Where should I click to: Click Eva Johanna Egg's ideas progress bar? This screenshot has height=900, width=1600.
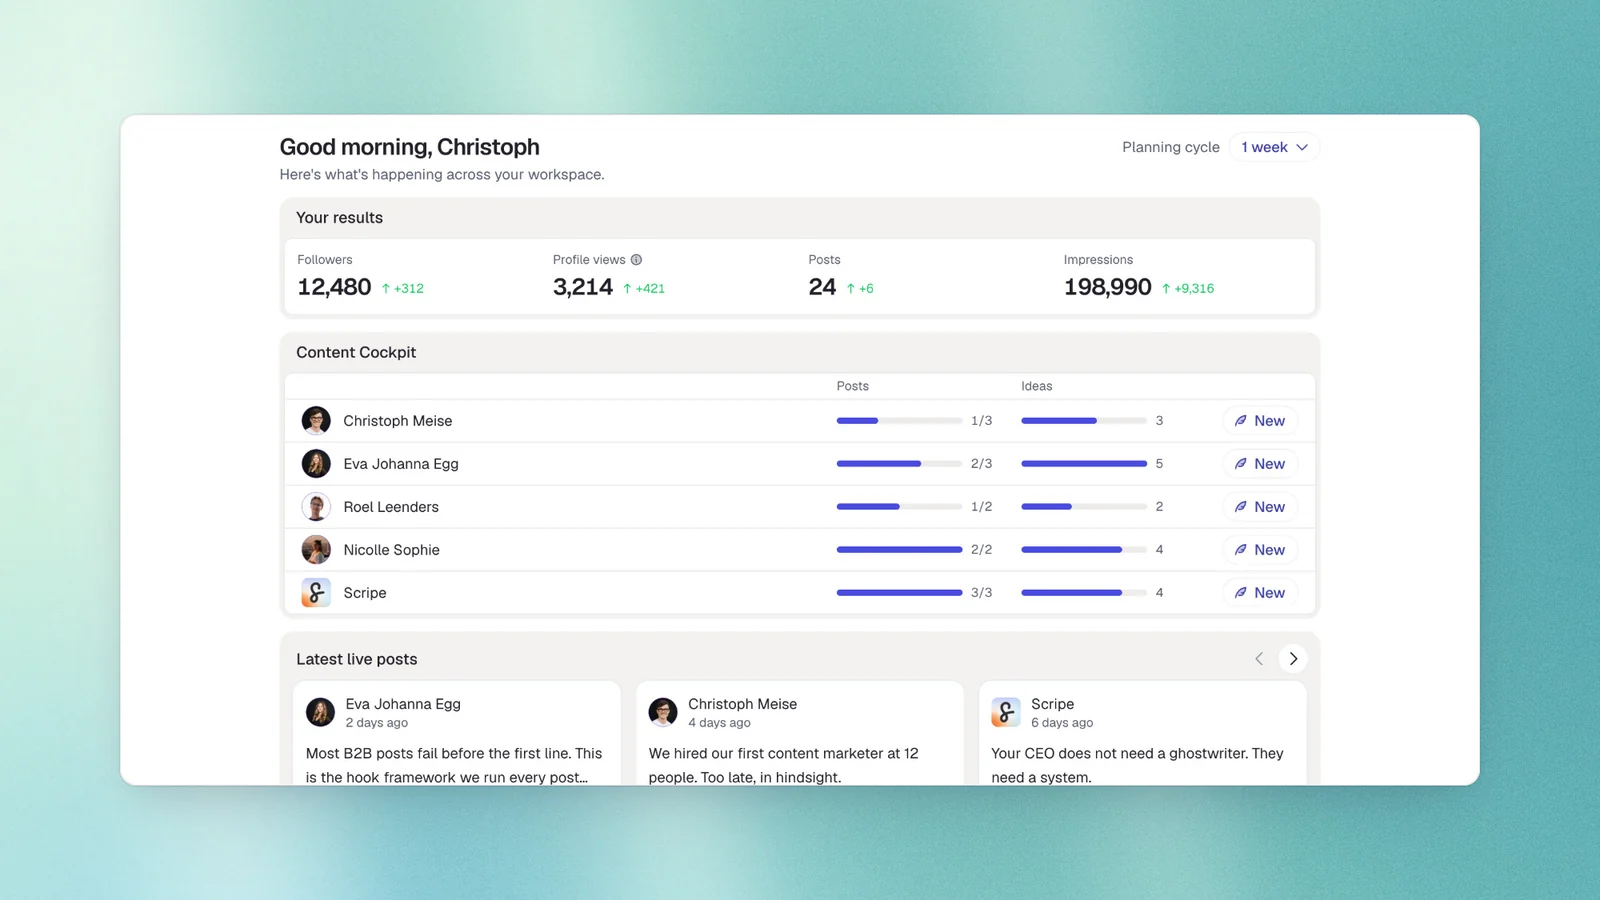click(1084, 464)
